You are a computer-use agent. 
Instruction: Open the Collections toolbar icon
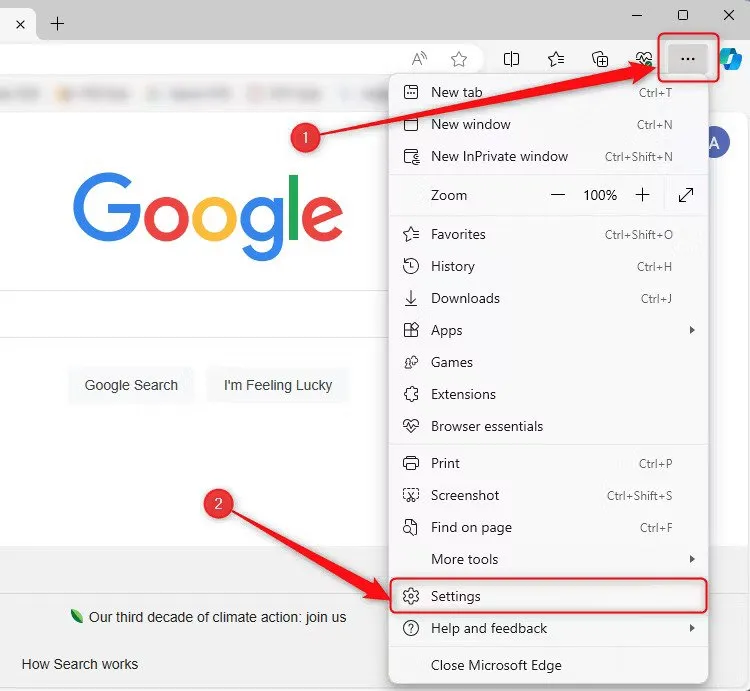pos(600,59)
